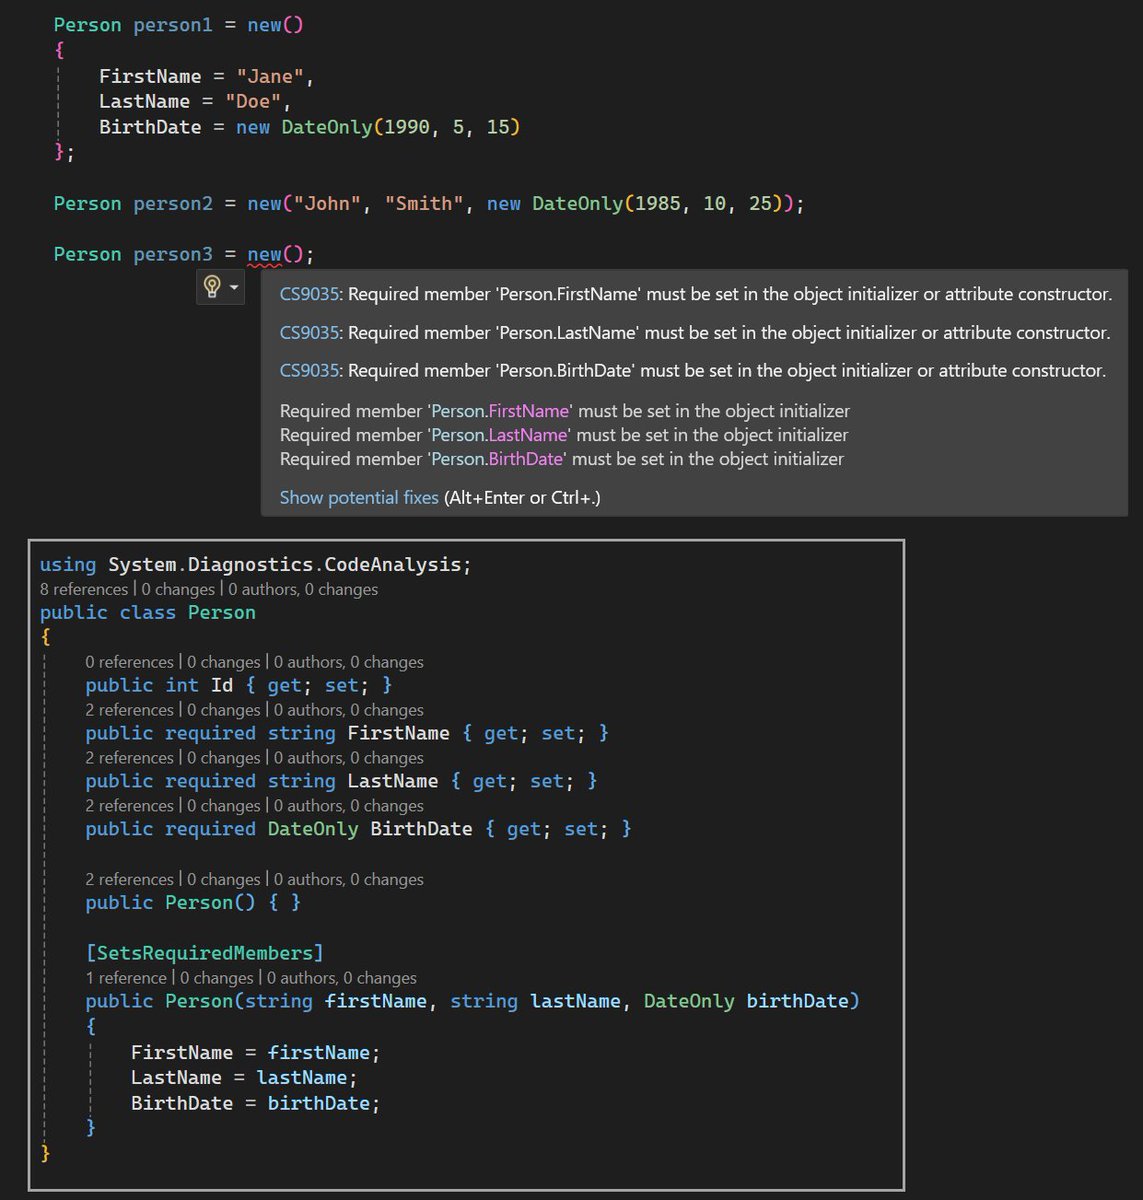The height and width of the screenshot is (1200, 1143).
Task: Click the squiggly-underlined 'new' in person3 line
Action: click(264, 255)
